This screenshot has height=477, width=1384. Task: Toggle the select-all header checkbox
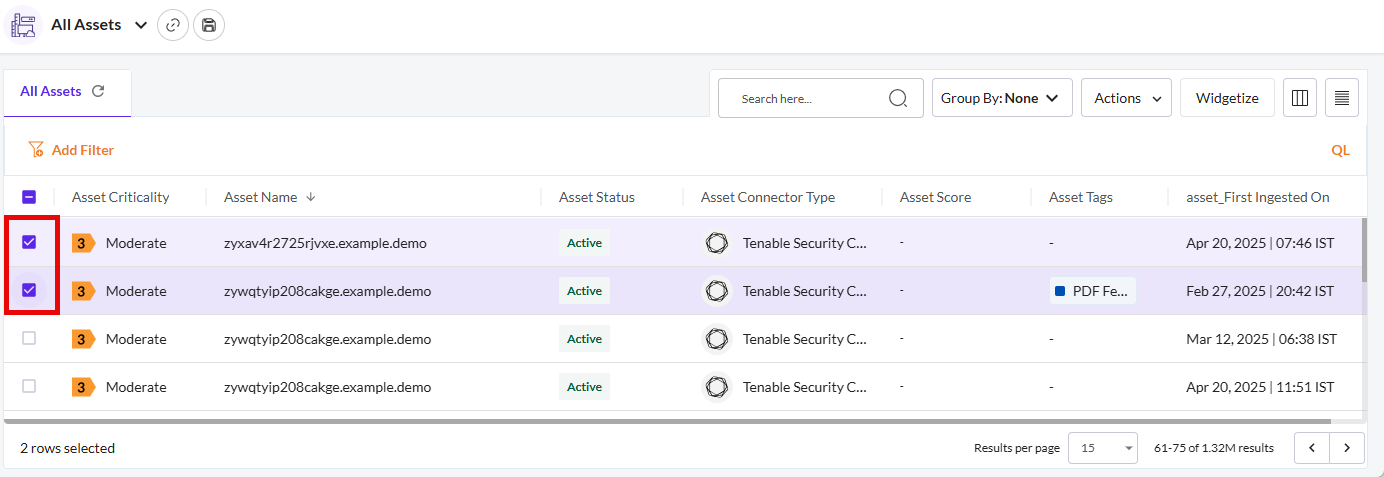pyautogui.click(x=29, y=197)
